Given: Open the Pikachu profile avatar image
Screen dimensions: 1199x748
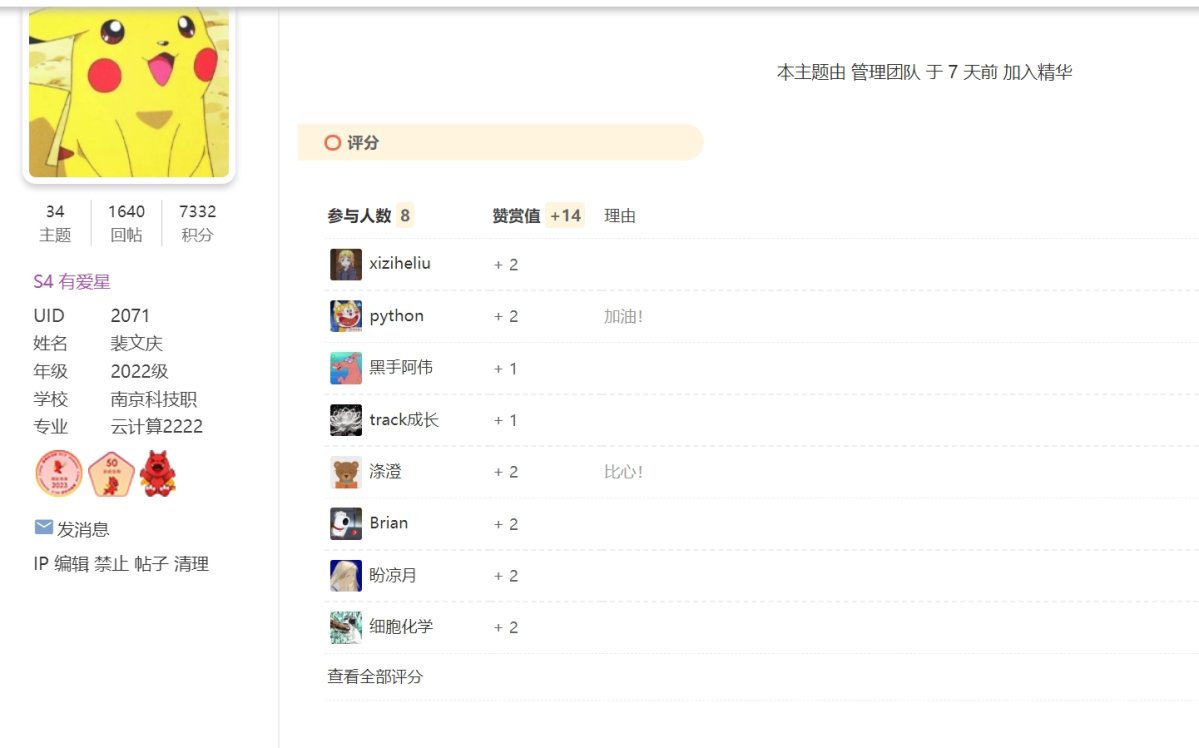Looking at the screenshot, I should point(128,93).
